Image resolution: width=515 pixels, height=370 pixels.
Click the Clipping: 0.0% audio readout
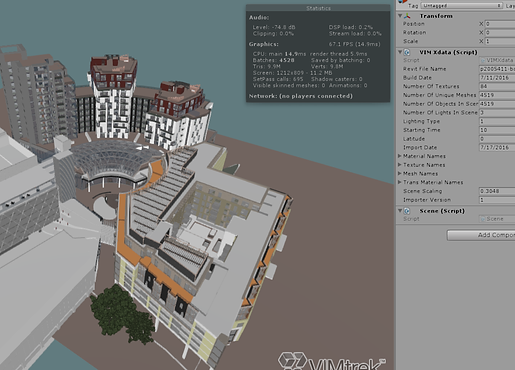pos(273,34)
